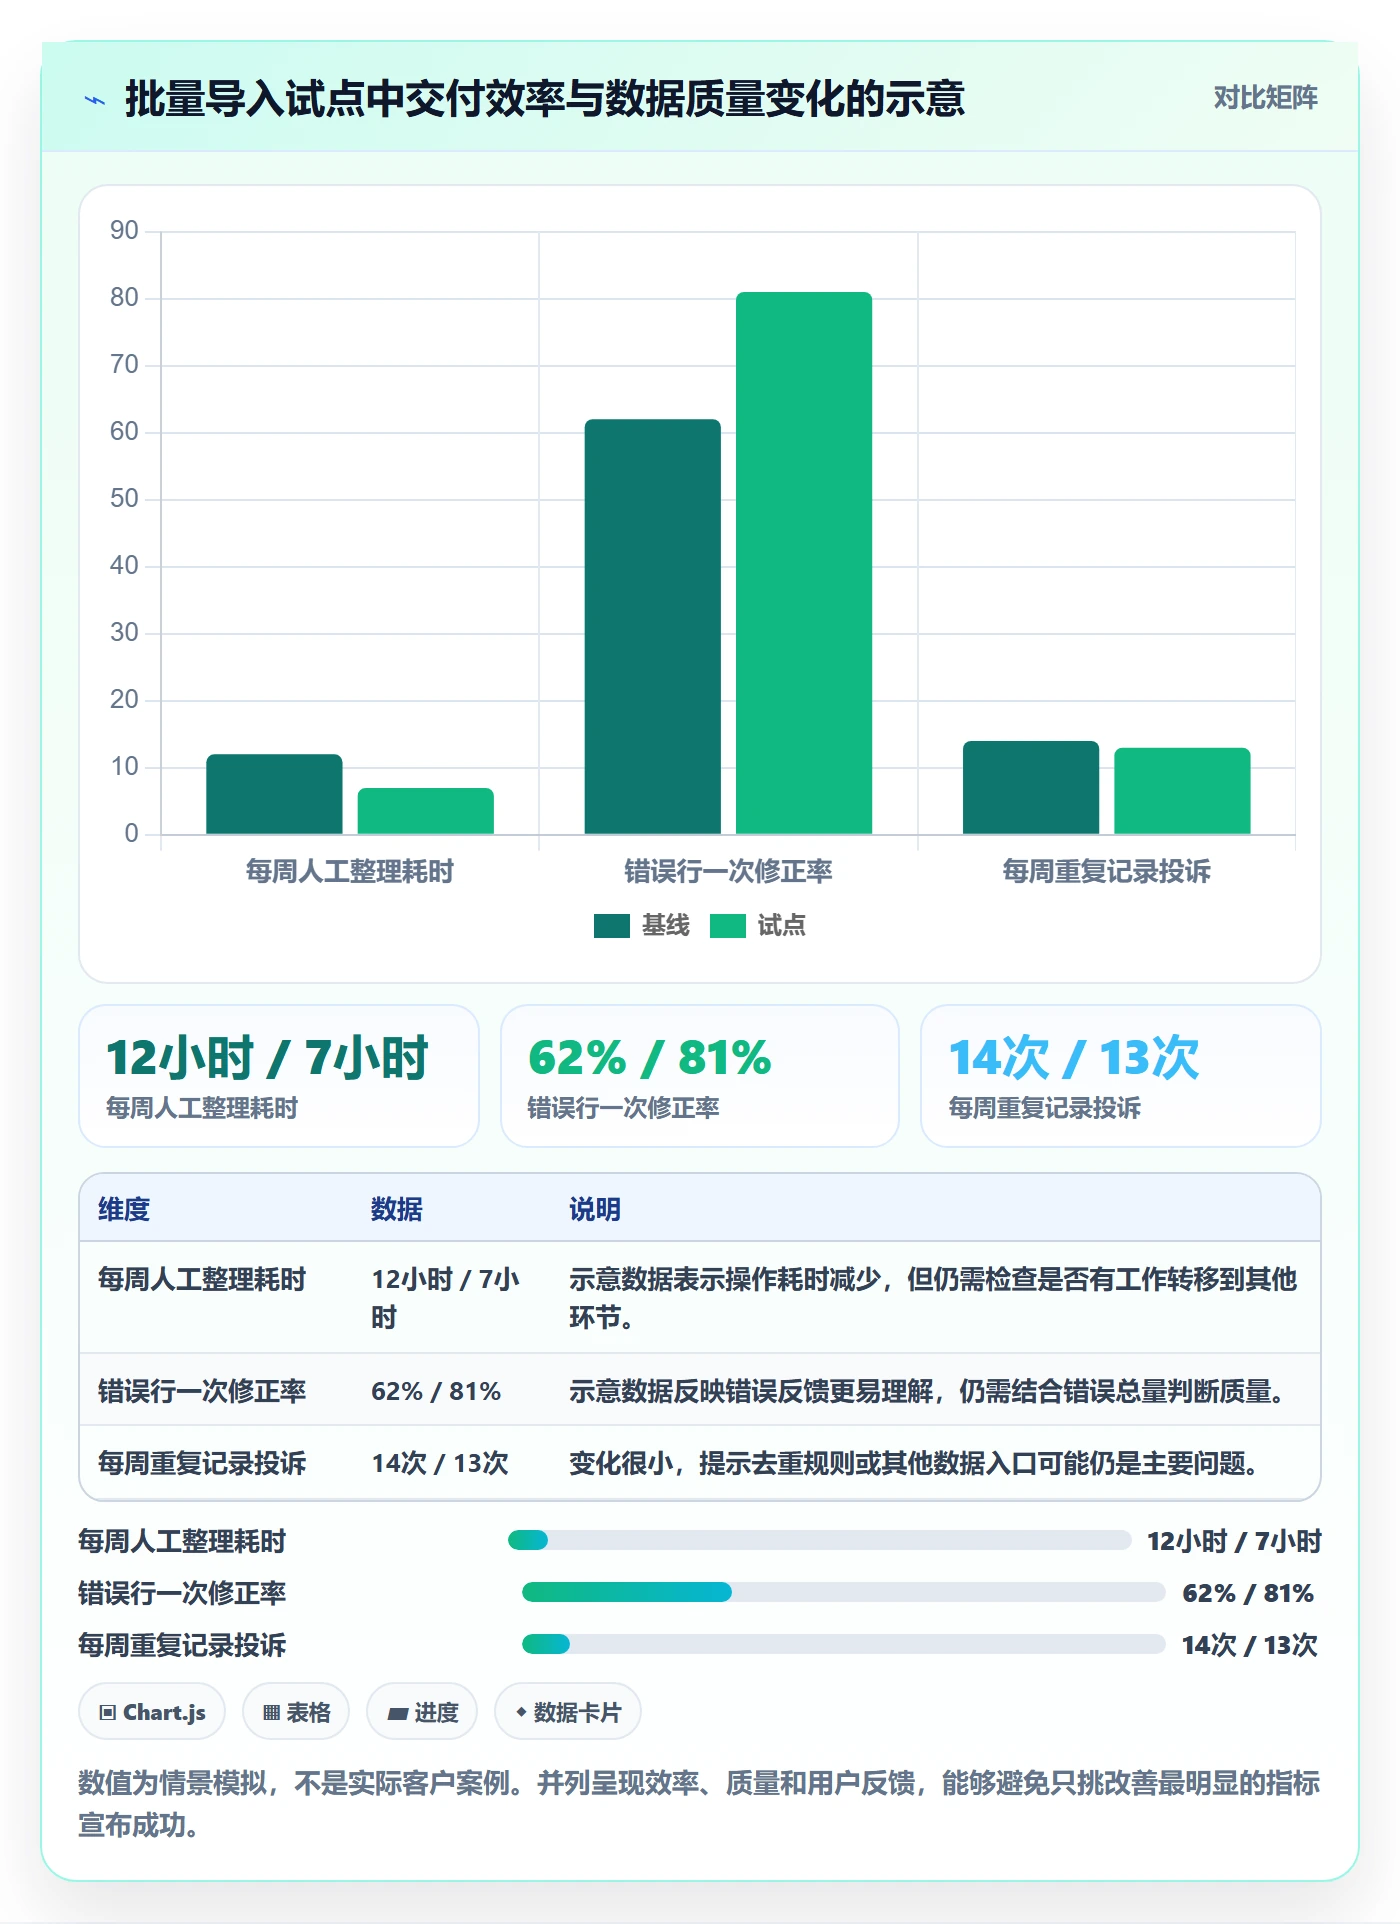Click the 试点 bar for 每周人工整理耗时
Viewport: 1400px width, 1924px height.
[426, 811]
